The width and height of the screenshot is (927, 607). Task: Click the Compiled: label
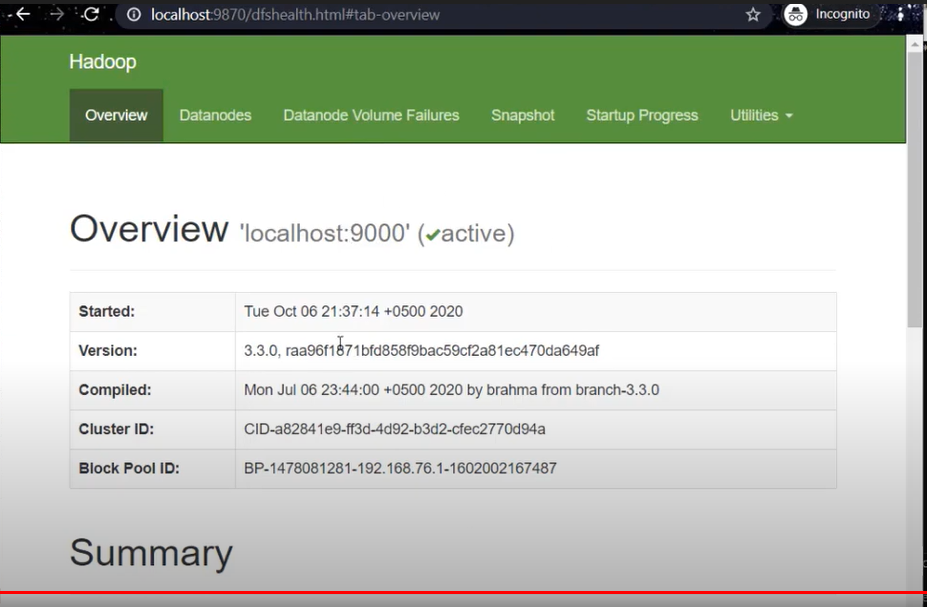coord(115,390)
